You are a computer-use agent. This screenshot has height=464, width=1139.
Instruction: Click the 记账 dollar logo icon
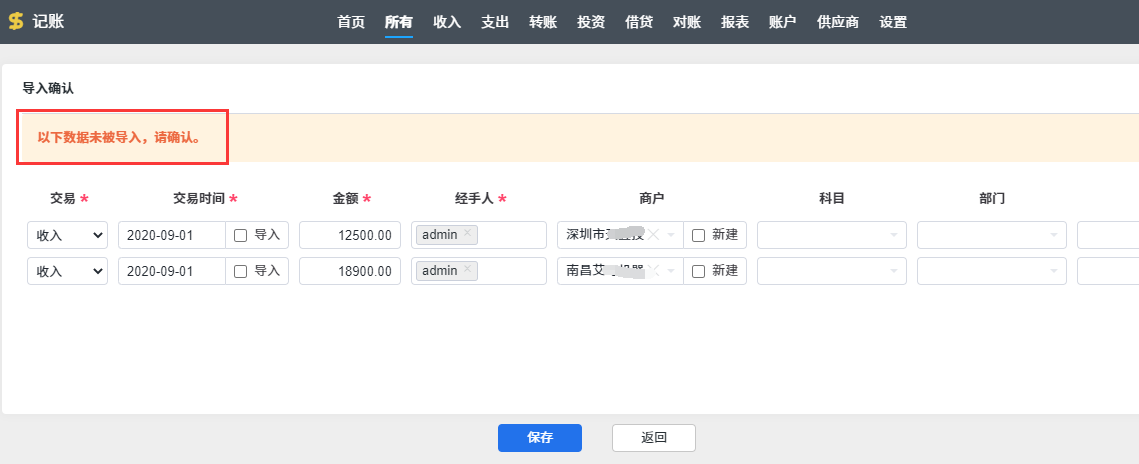pyautogui.click(x=16, y=22)
